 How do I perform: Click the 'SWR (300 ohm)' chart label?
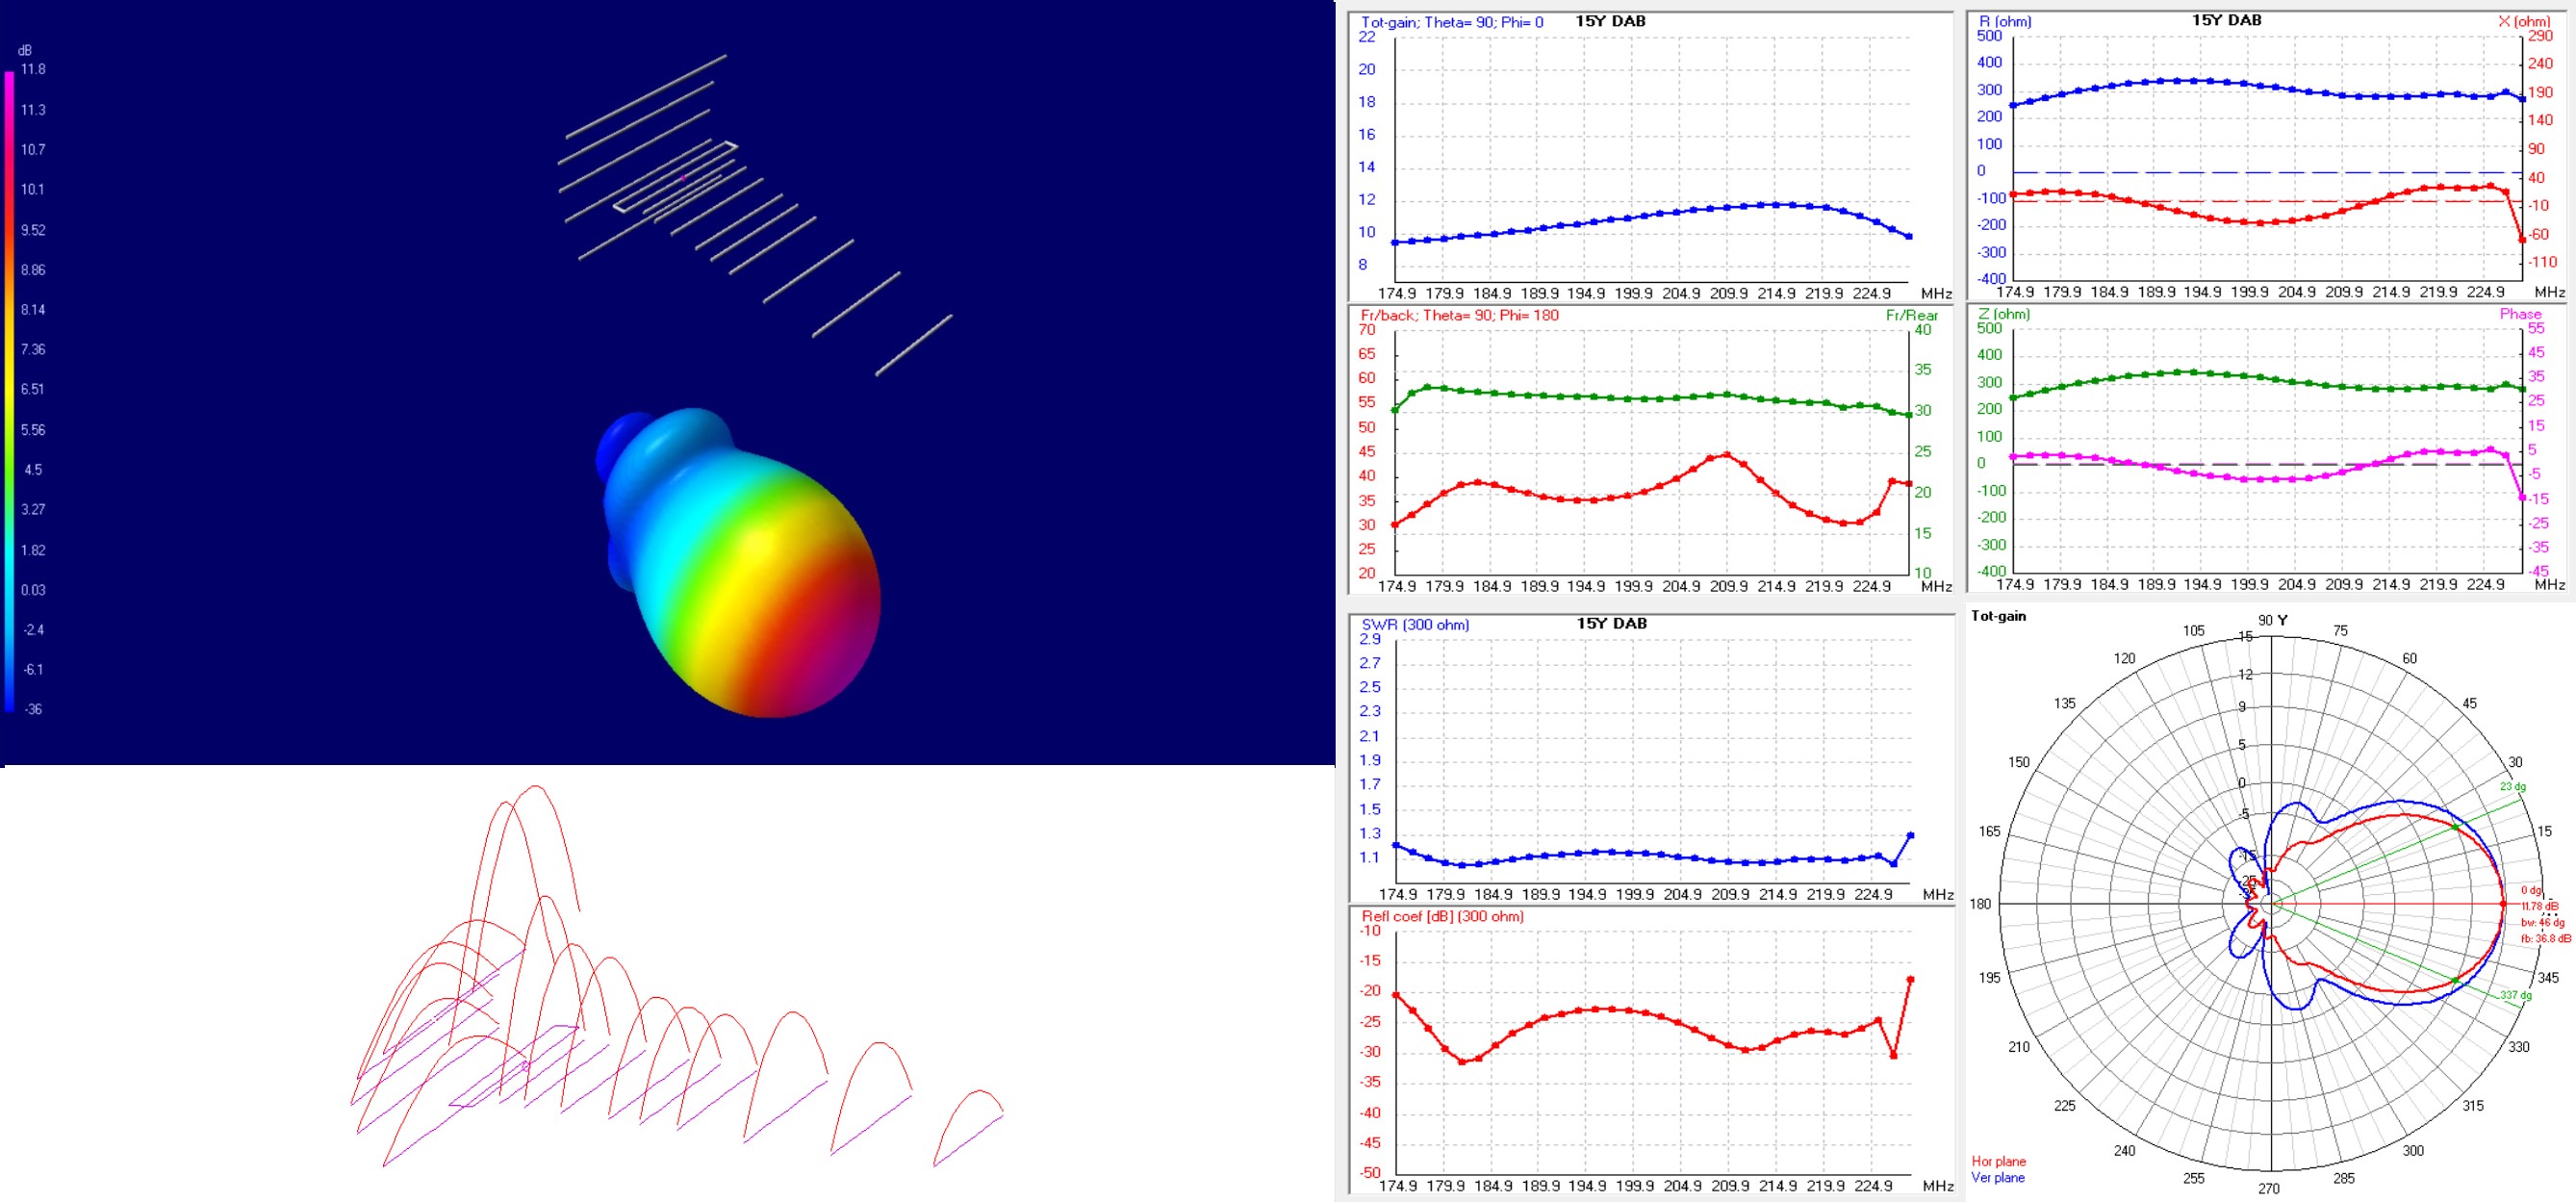point(1415,625)
